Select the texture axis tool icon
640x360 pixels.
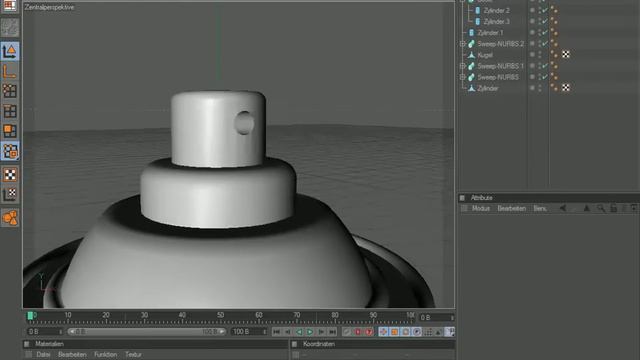click(x=10, y=195)
